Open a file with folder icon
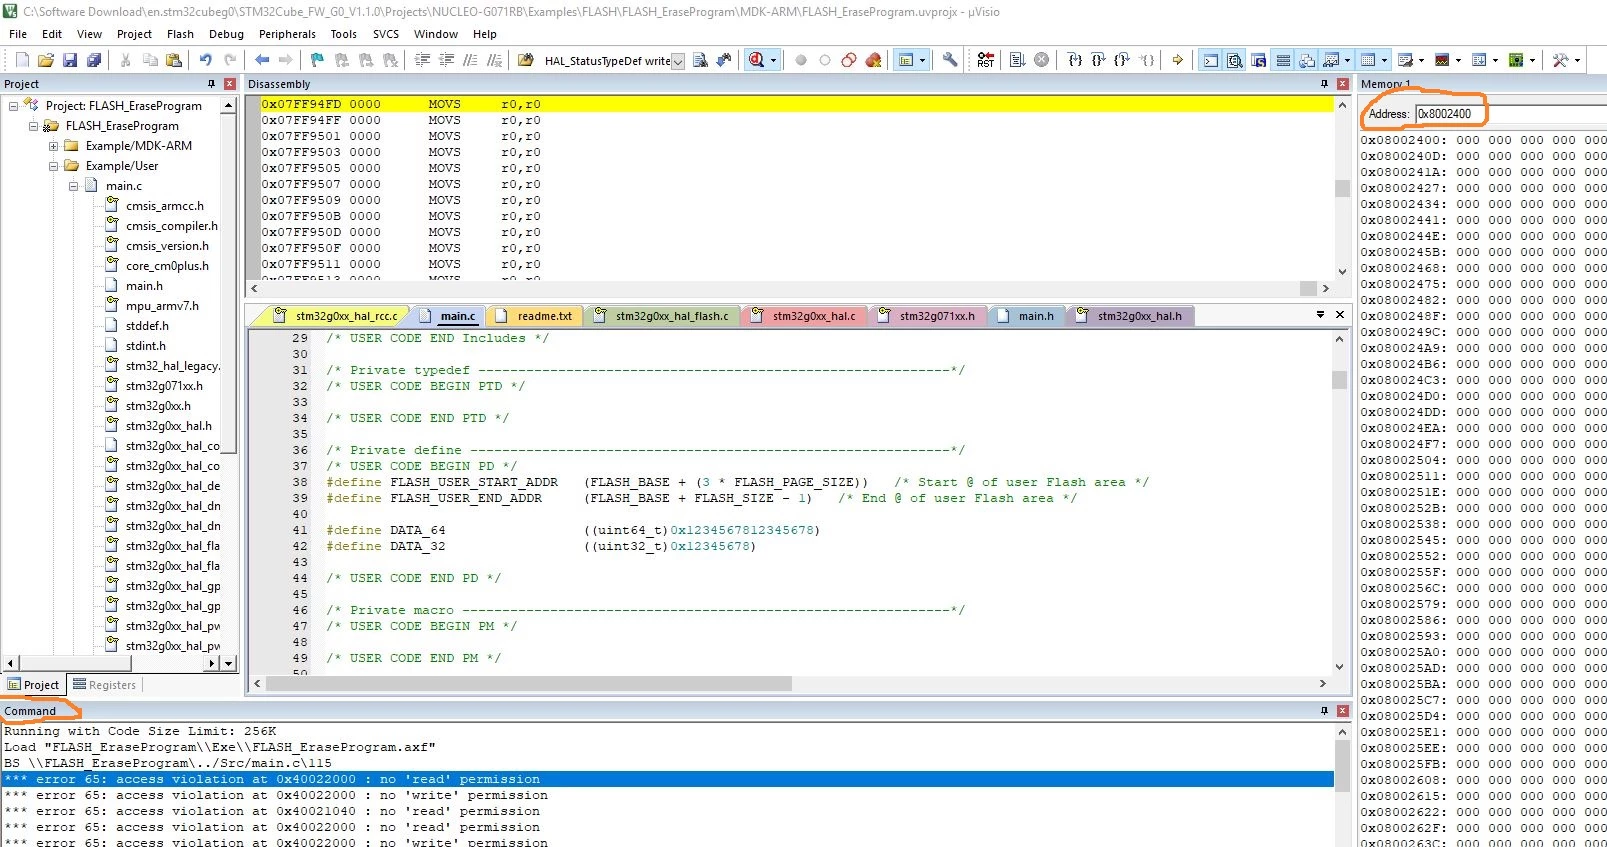The width and height of the screenshot is (1607, 847). pyautogui.click(x=46, y=60)
